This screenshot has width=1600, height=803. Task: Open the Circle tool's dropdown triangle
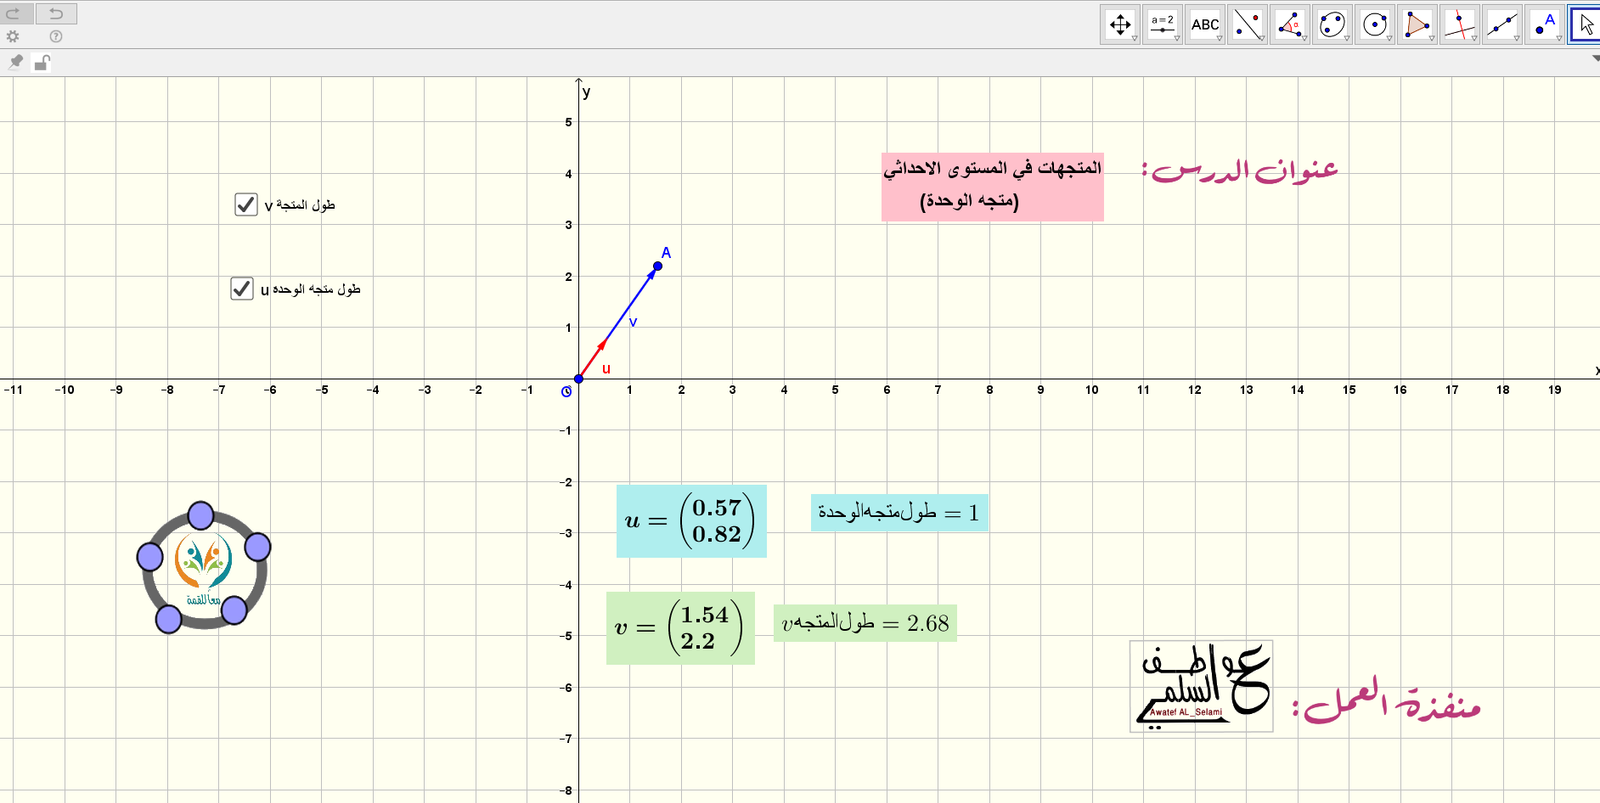point(1390,38)
